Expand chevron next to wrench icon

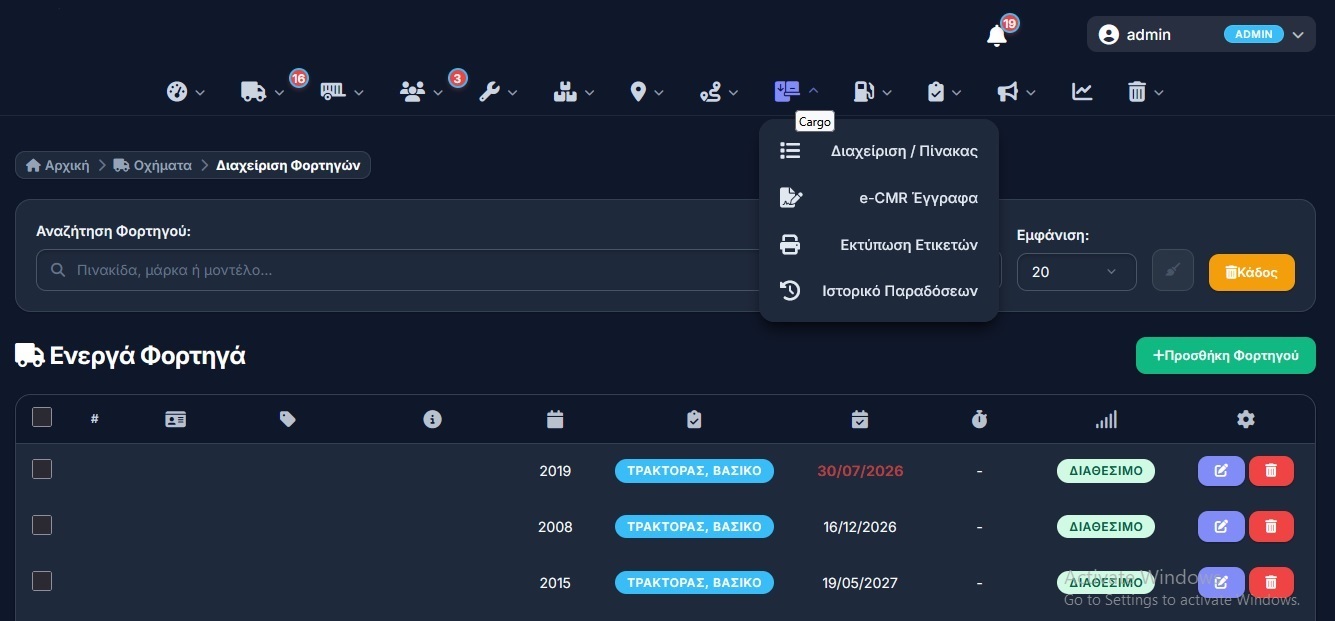512,93
